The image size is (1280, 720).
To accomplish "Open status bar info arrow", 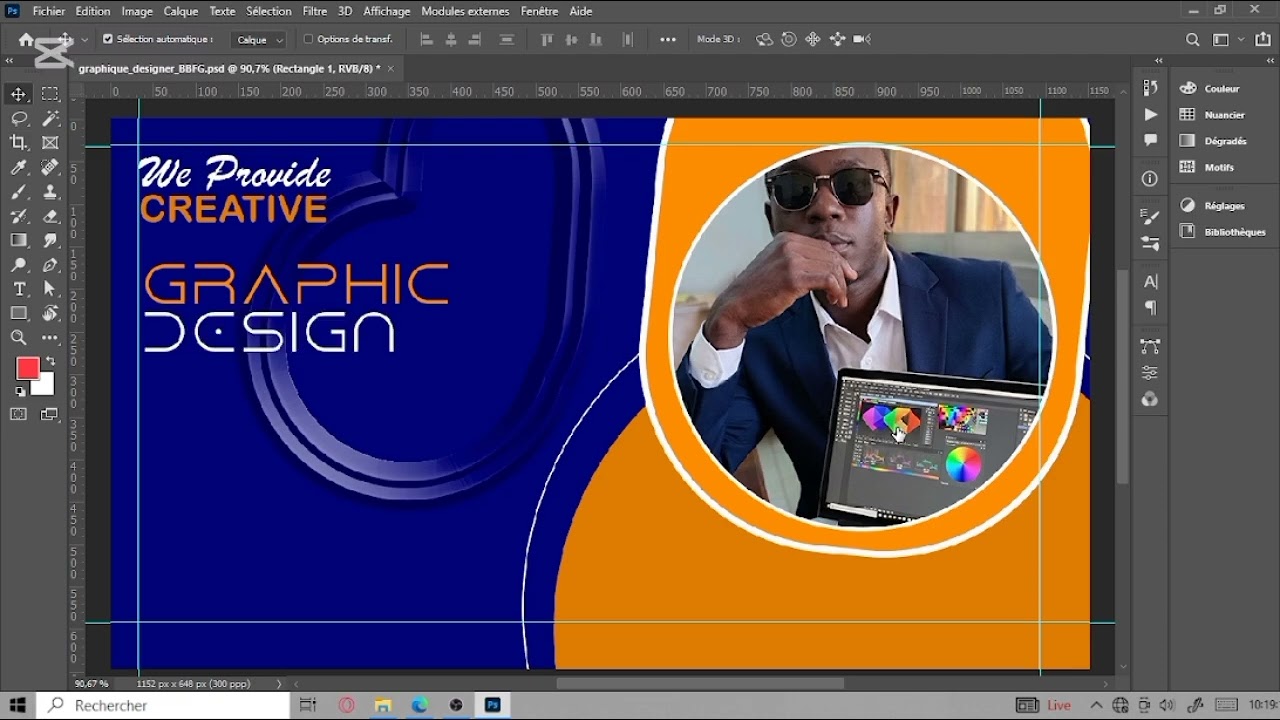I will pos(279,684).
